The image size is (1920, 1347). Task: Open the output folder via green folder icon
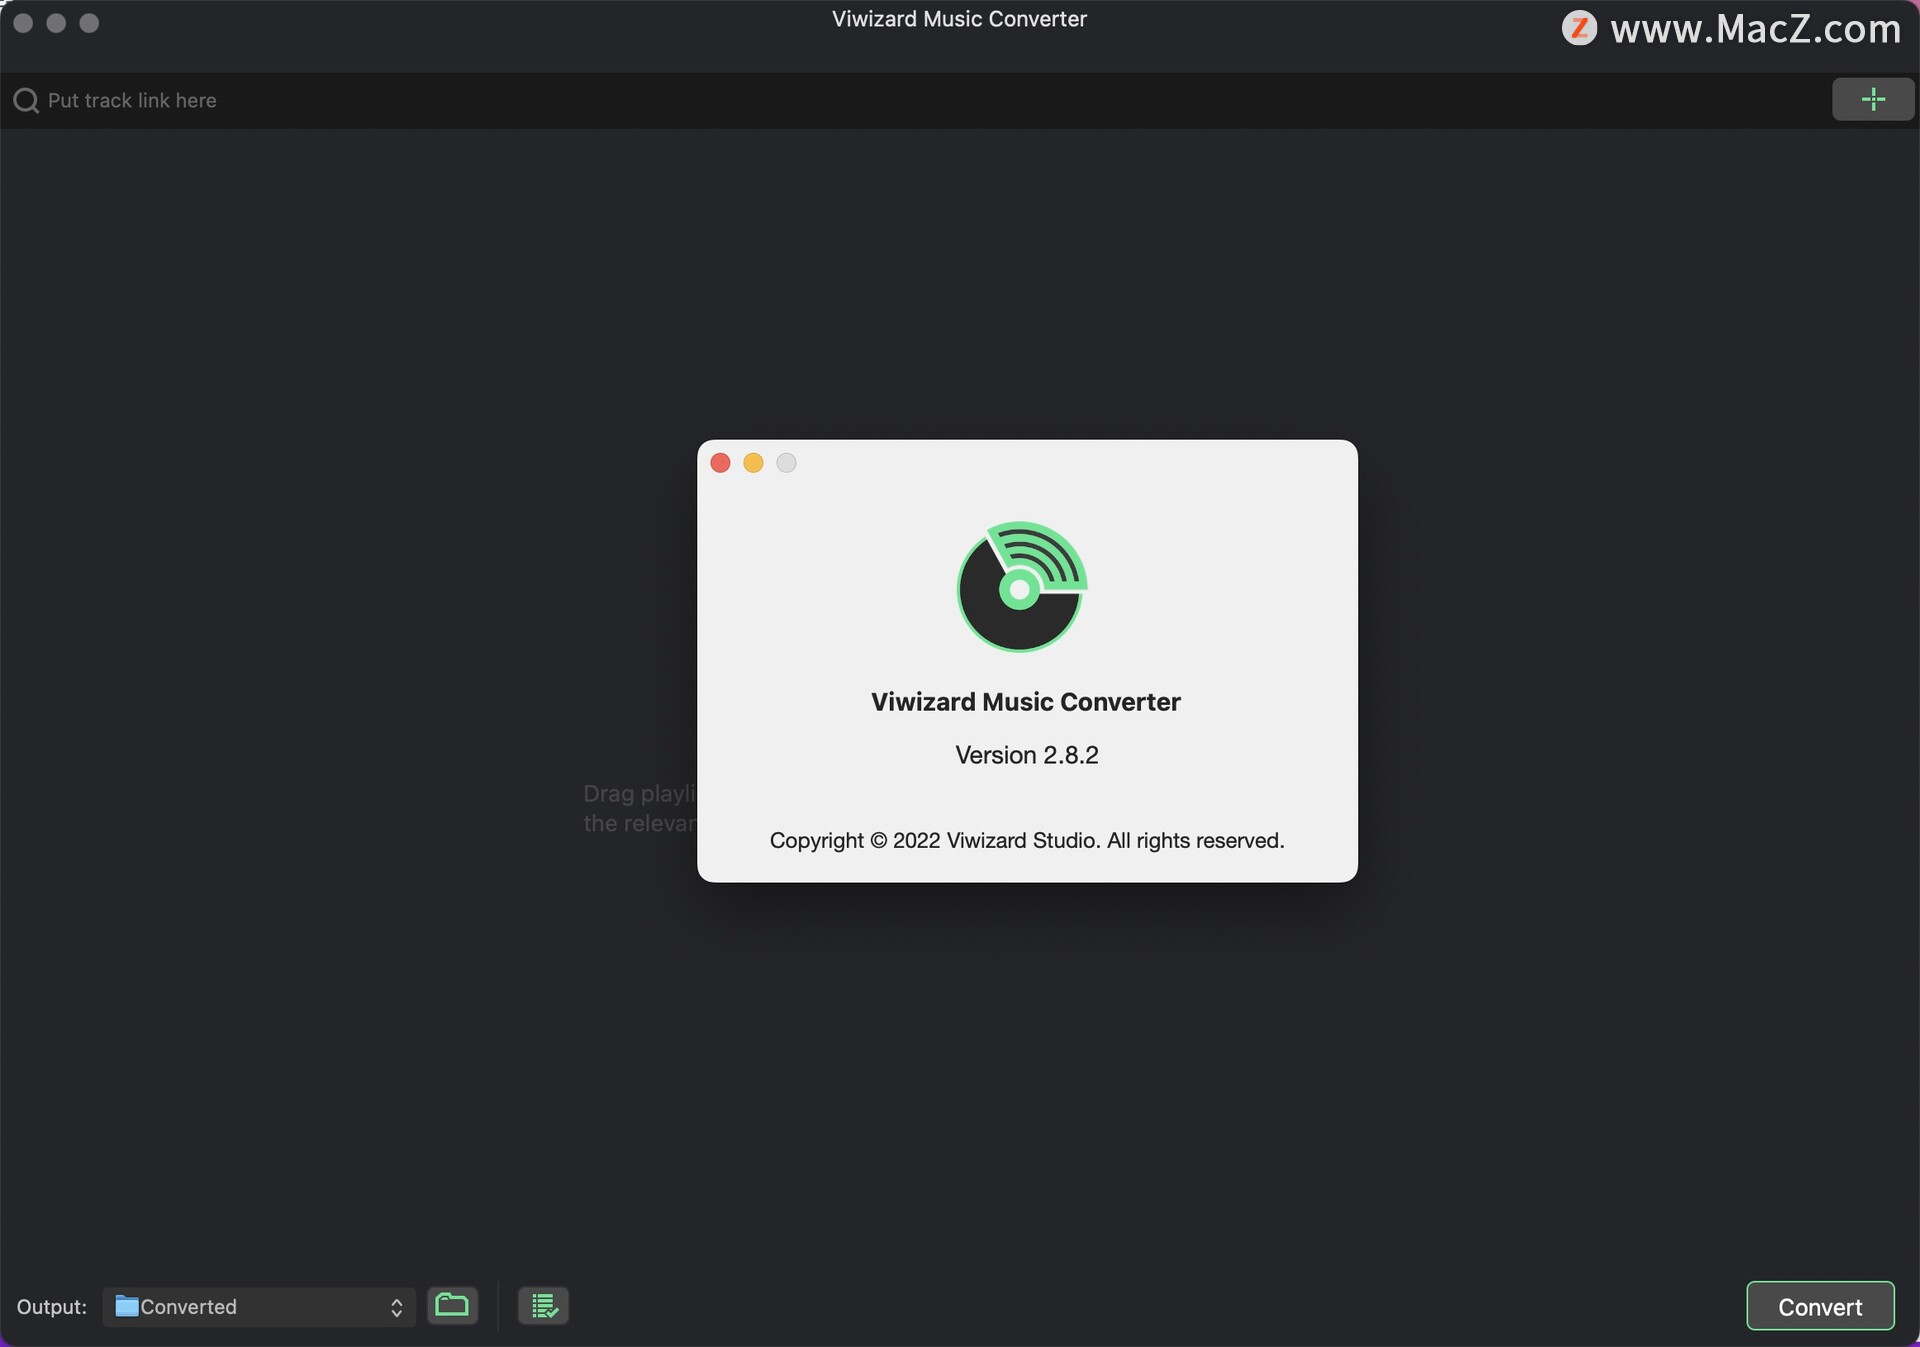(x=452, y=1305)
